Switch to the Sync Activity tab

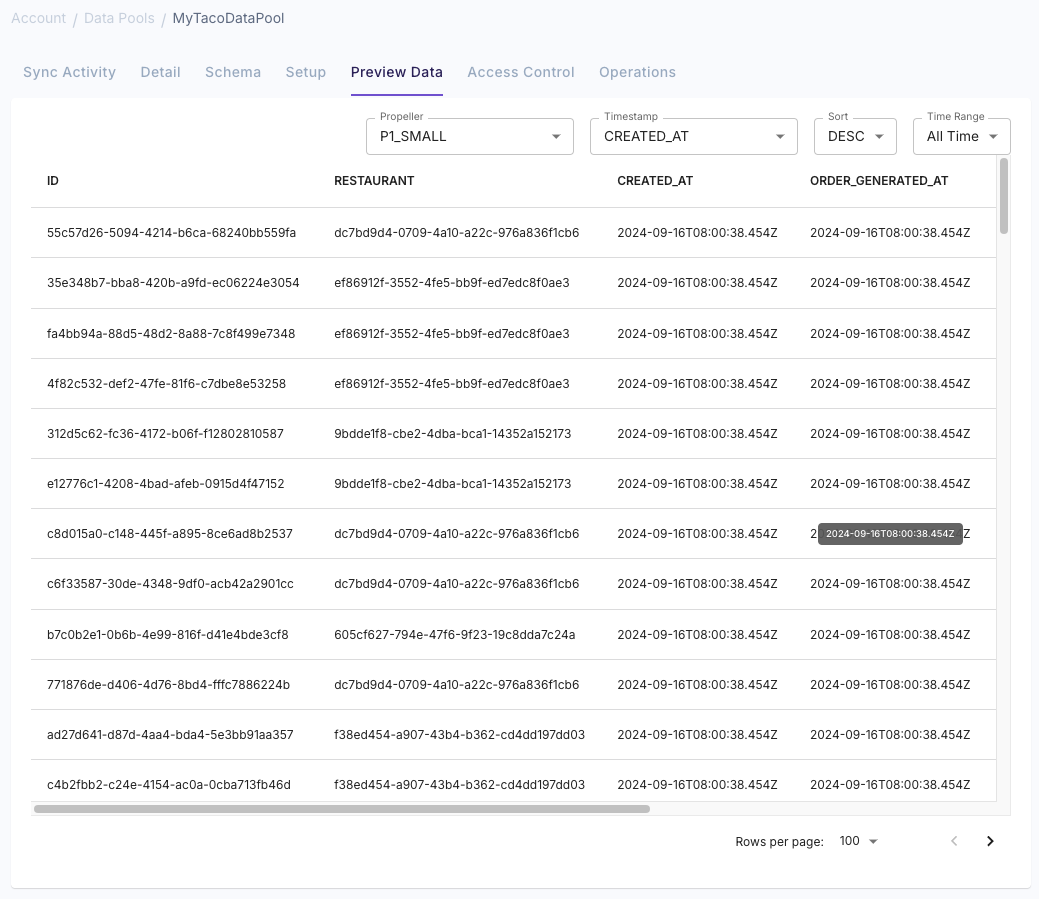coord(69,72)
